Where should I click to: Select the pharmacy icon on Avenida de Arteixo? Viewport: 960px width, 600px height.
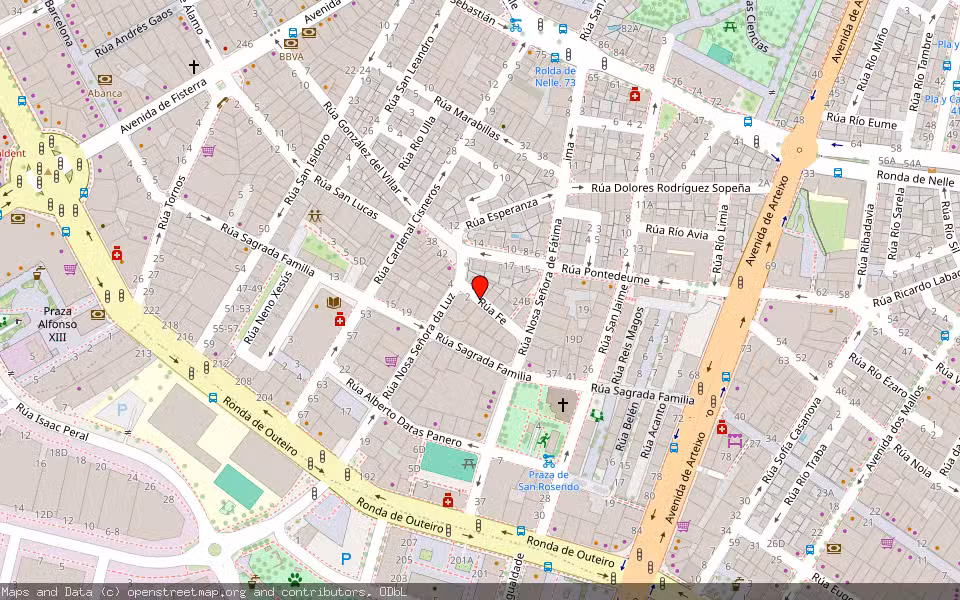pyautogui.click(x=722, y=427)
